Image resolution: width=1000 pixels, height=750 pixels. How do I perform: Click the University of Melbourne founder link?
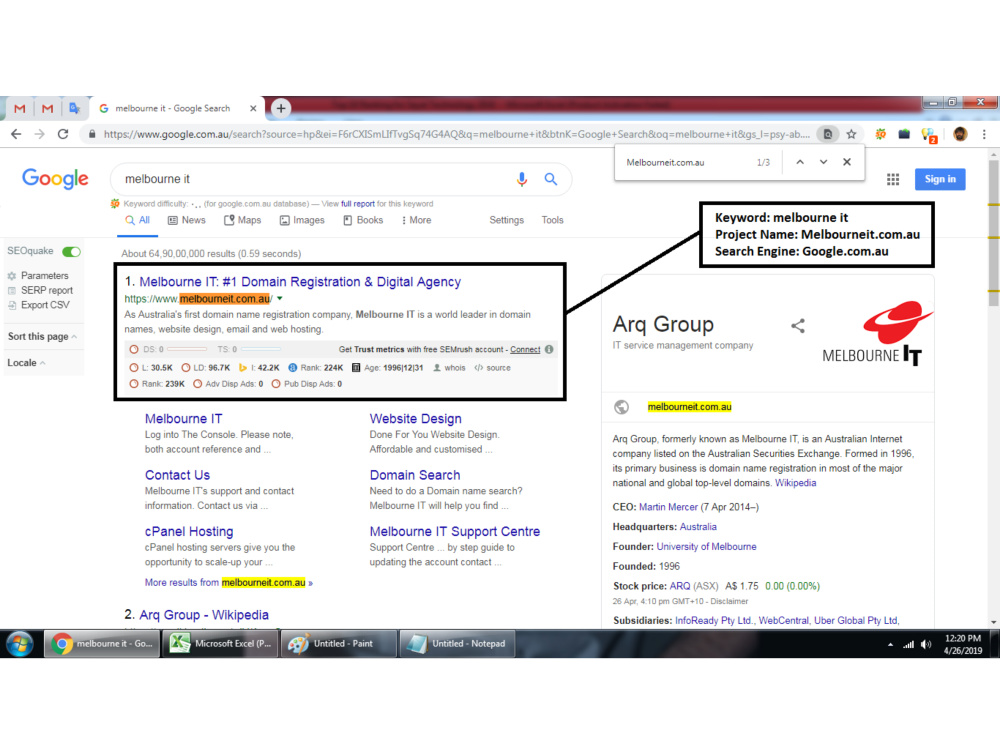[x=707, y=547]
